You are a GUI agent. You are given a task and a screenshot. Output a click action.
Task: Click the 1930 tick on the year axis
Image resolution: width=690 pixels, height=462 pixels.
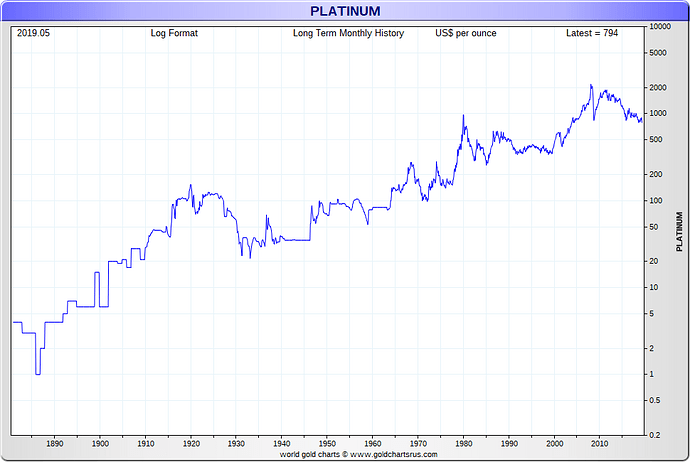pos(236,442)
